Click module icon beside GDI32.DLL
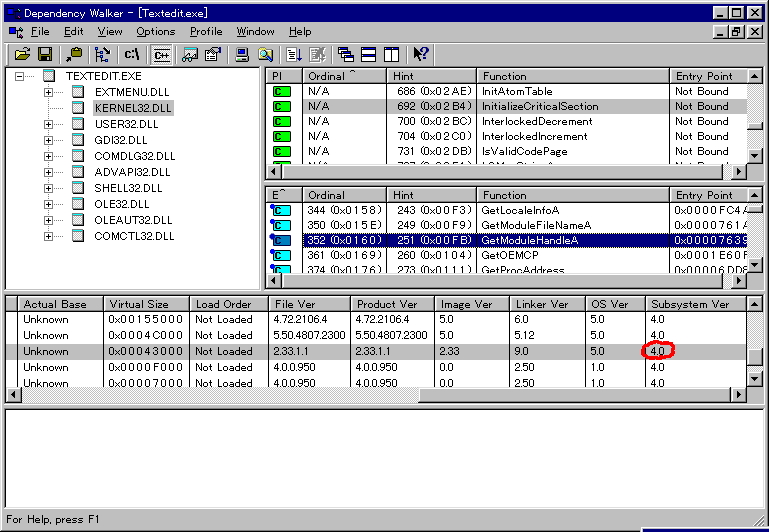 [78, 140]
